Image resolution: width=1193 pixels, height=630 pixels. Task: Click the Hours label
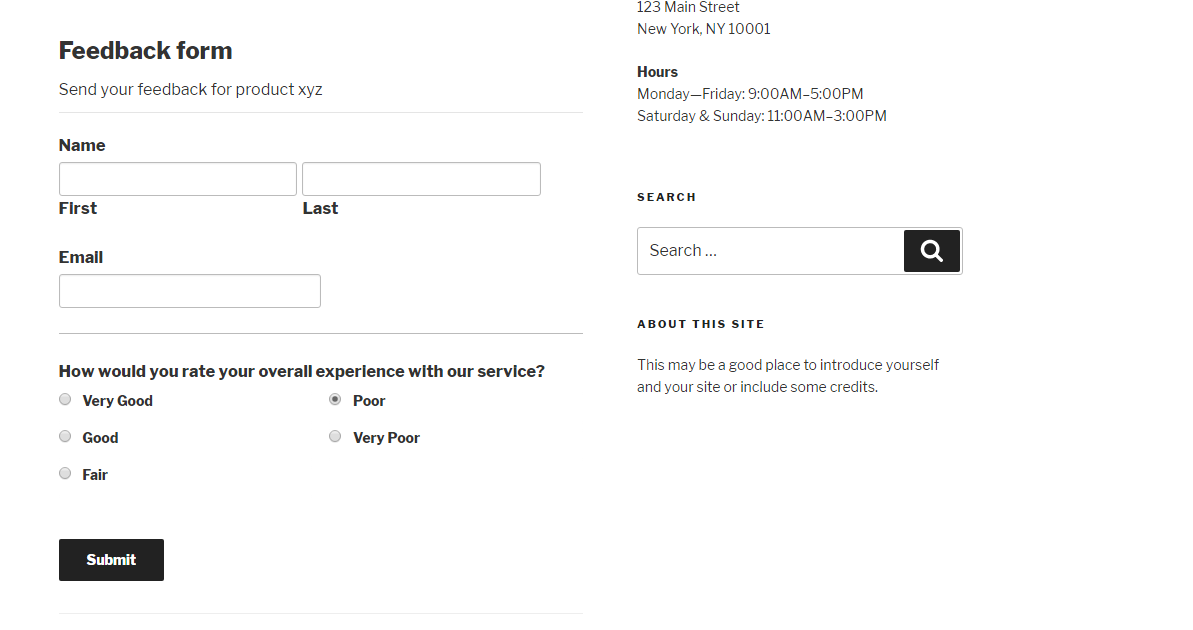pyautogui.click(x=657, y=71)
